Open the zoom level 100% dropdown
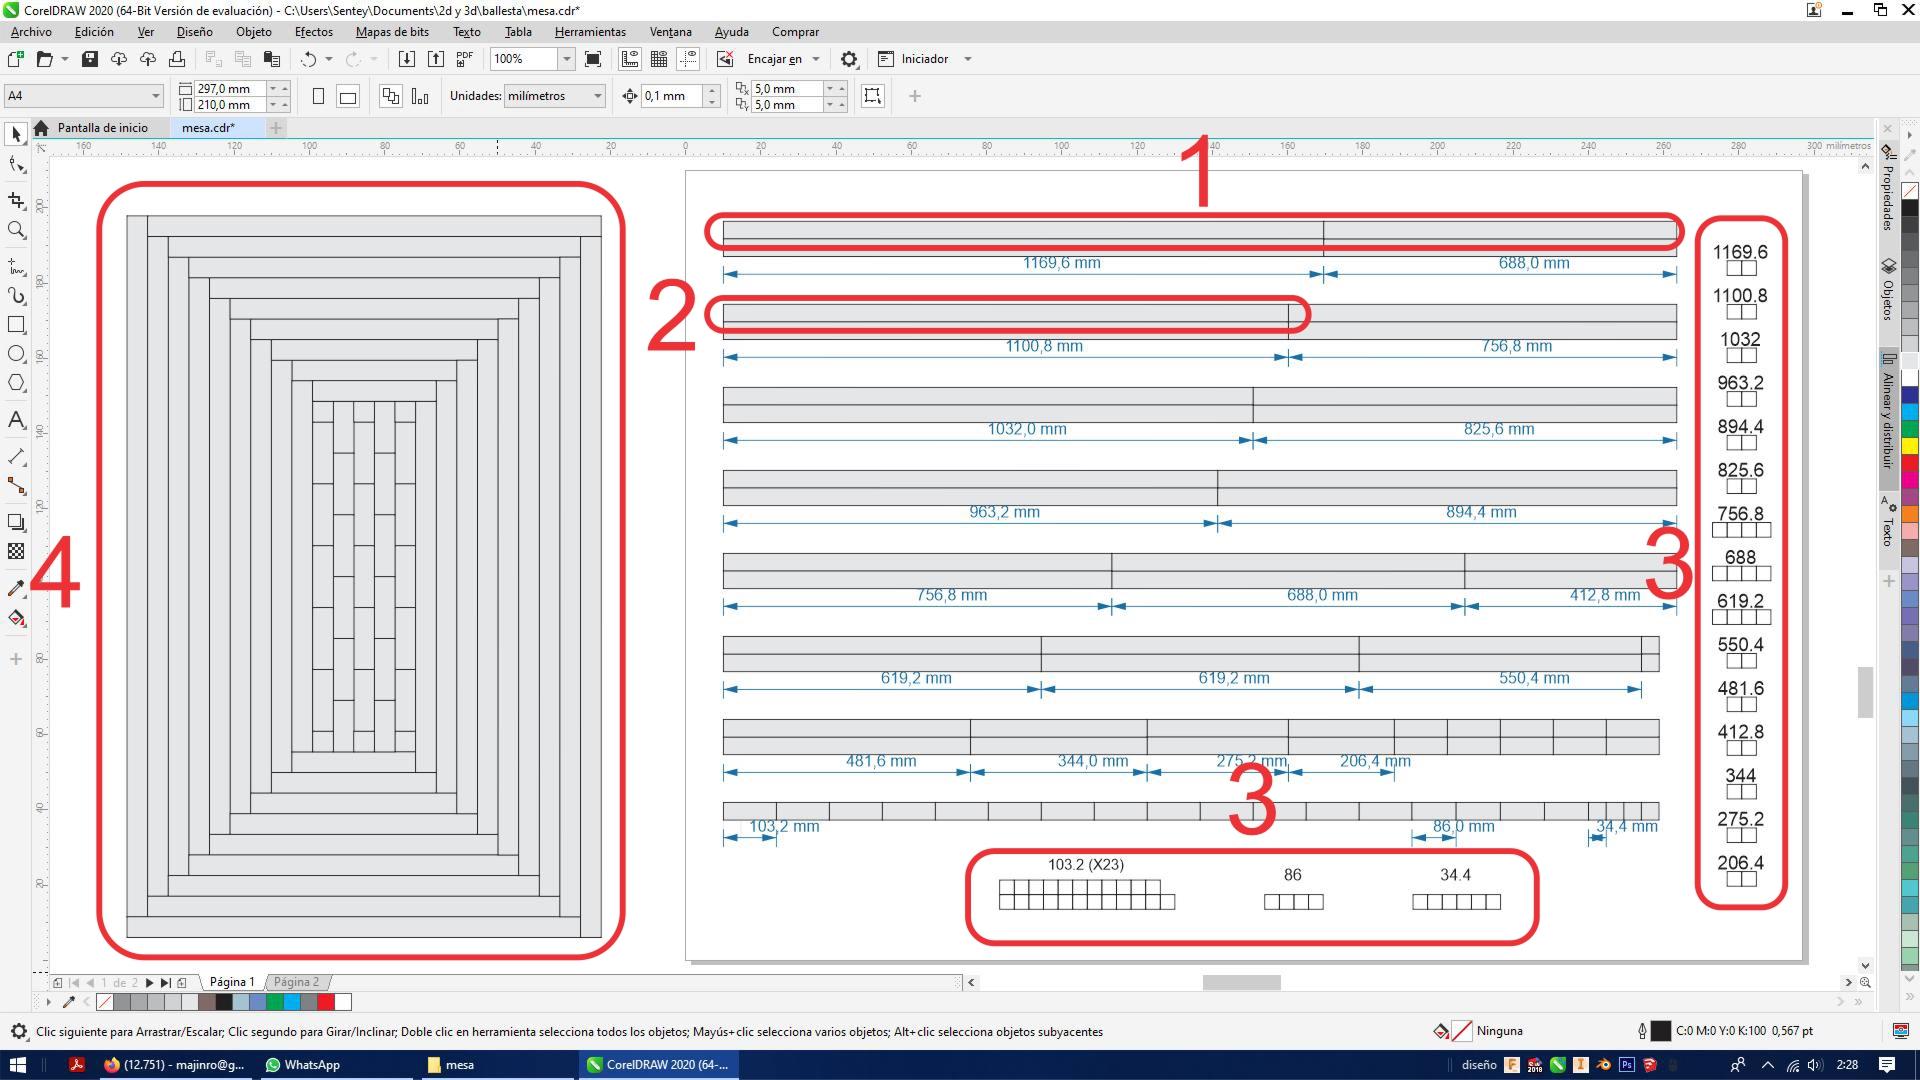The width and height of the screenshot is (1920, 1080). pos(566,59)
